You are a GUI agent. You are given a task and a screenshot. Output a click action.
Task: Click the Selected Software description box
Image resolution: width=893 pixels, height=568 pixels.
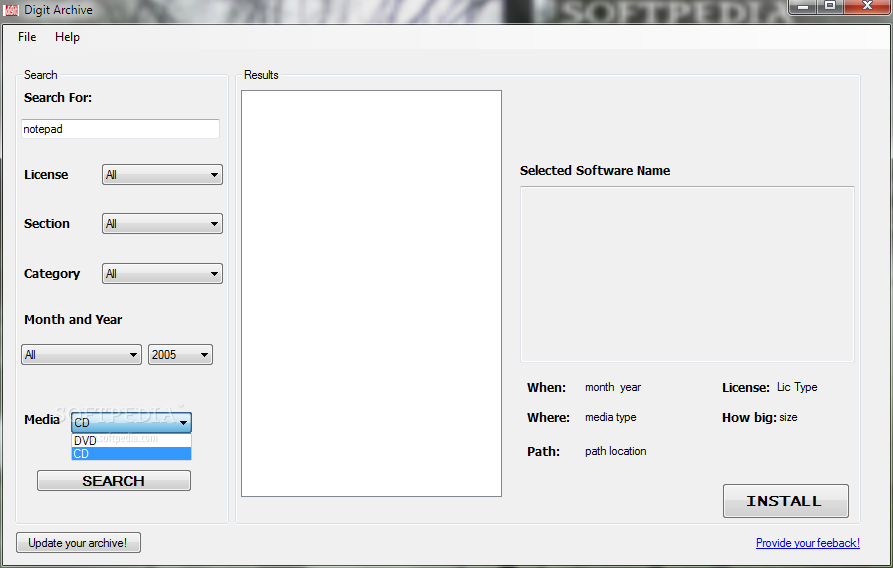687,274
